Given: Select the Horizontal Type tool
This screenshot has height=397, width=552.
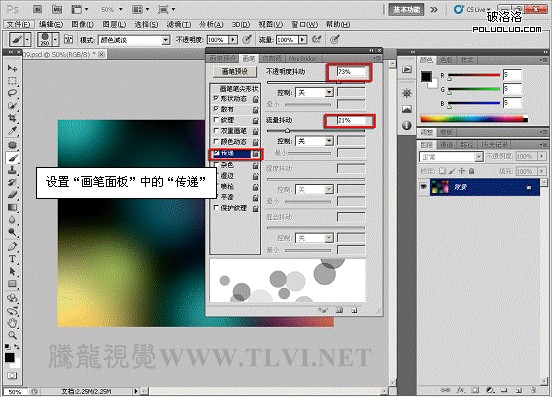Looking at the screenshot, I should (12, 259).
